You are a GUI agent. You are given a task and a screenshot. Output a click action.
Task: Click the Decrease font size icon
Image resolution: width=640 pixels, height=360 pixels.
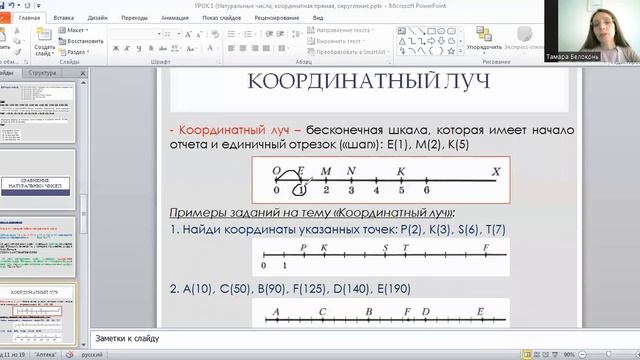coord(200,35)
